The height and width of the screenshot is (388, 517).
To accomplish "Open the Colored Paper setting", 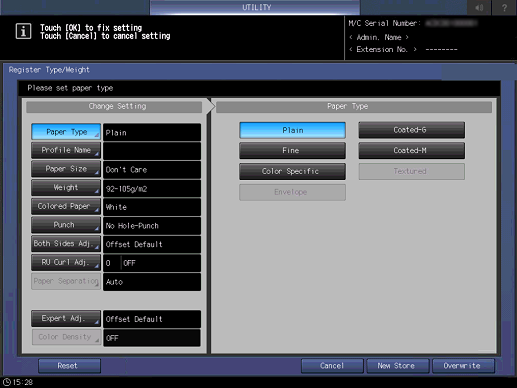I will tap(66, 206).
